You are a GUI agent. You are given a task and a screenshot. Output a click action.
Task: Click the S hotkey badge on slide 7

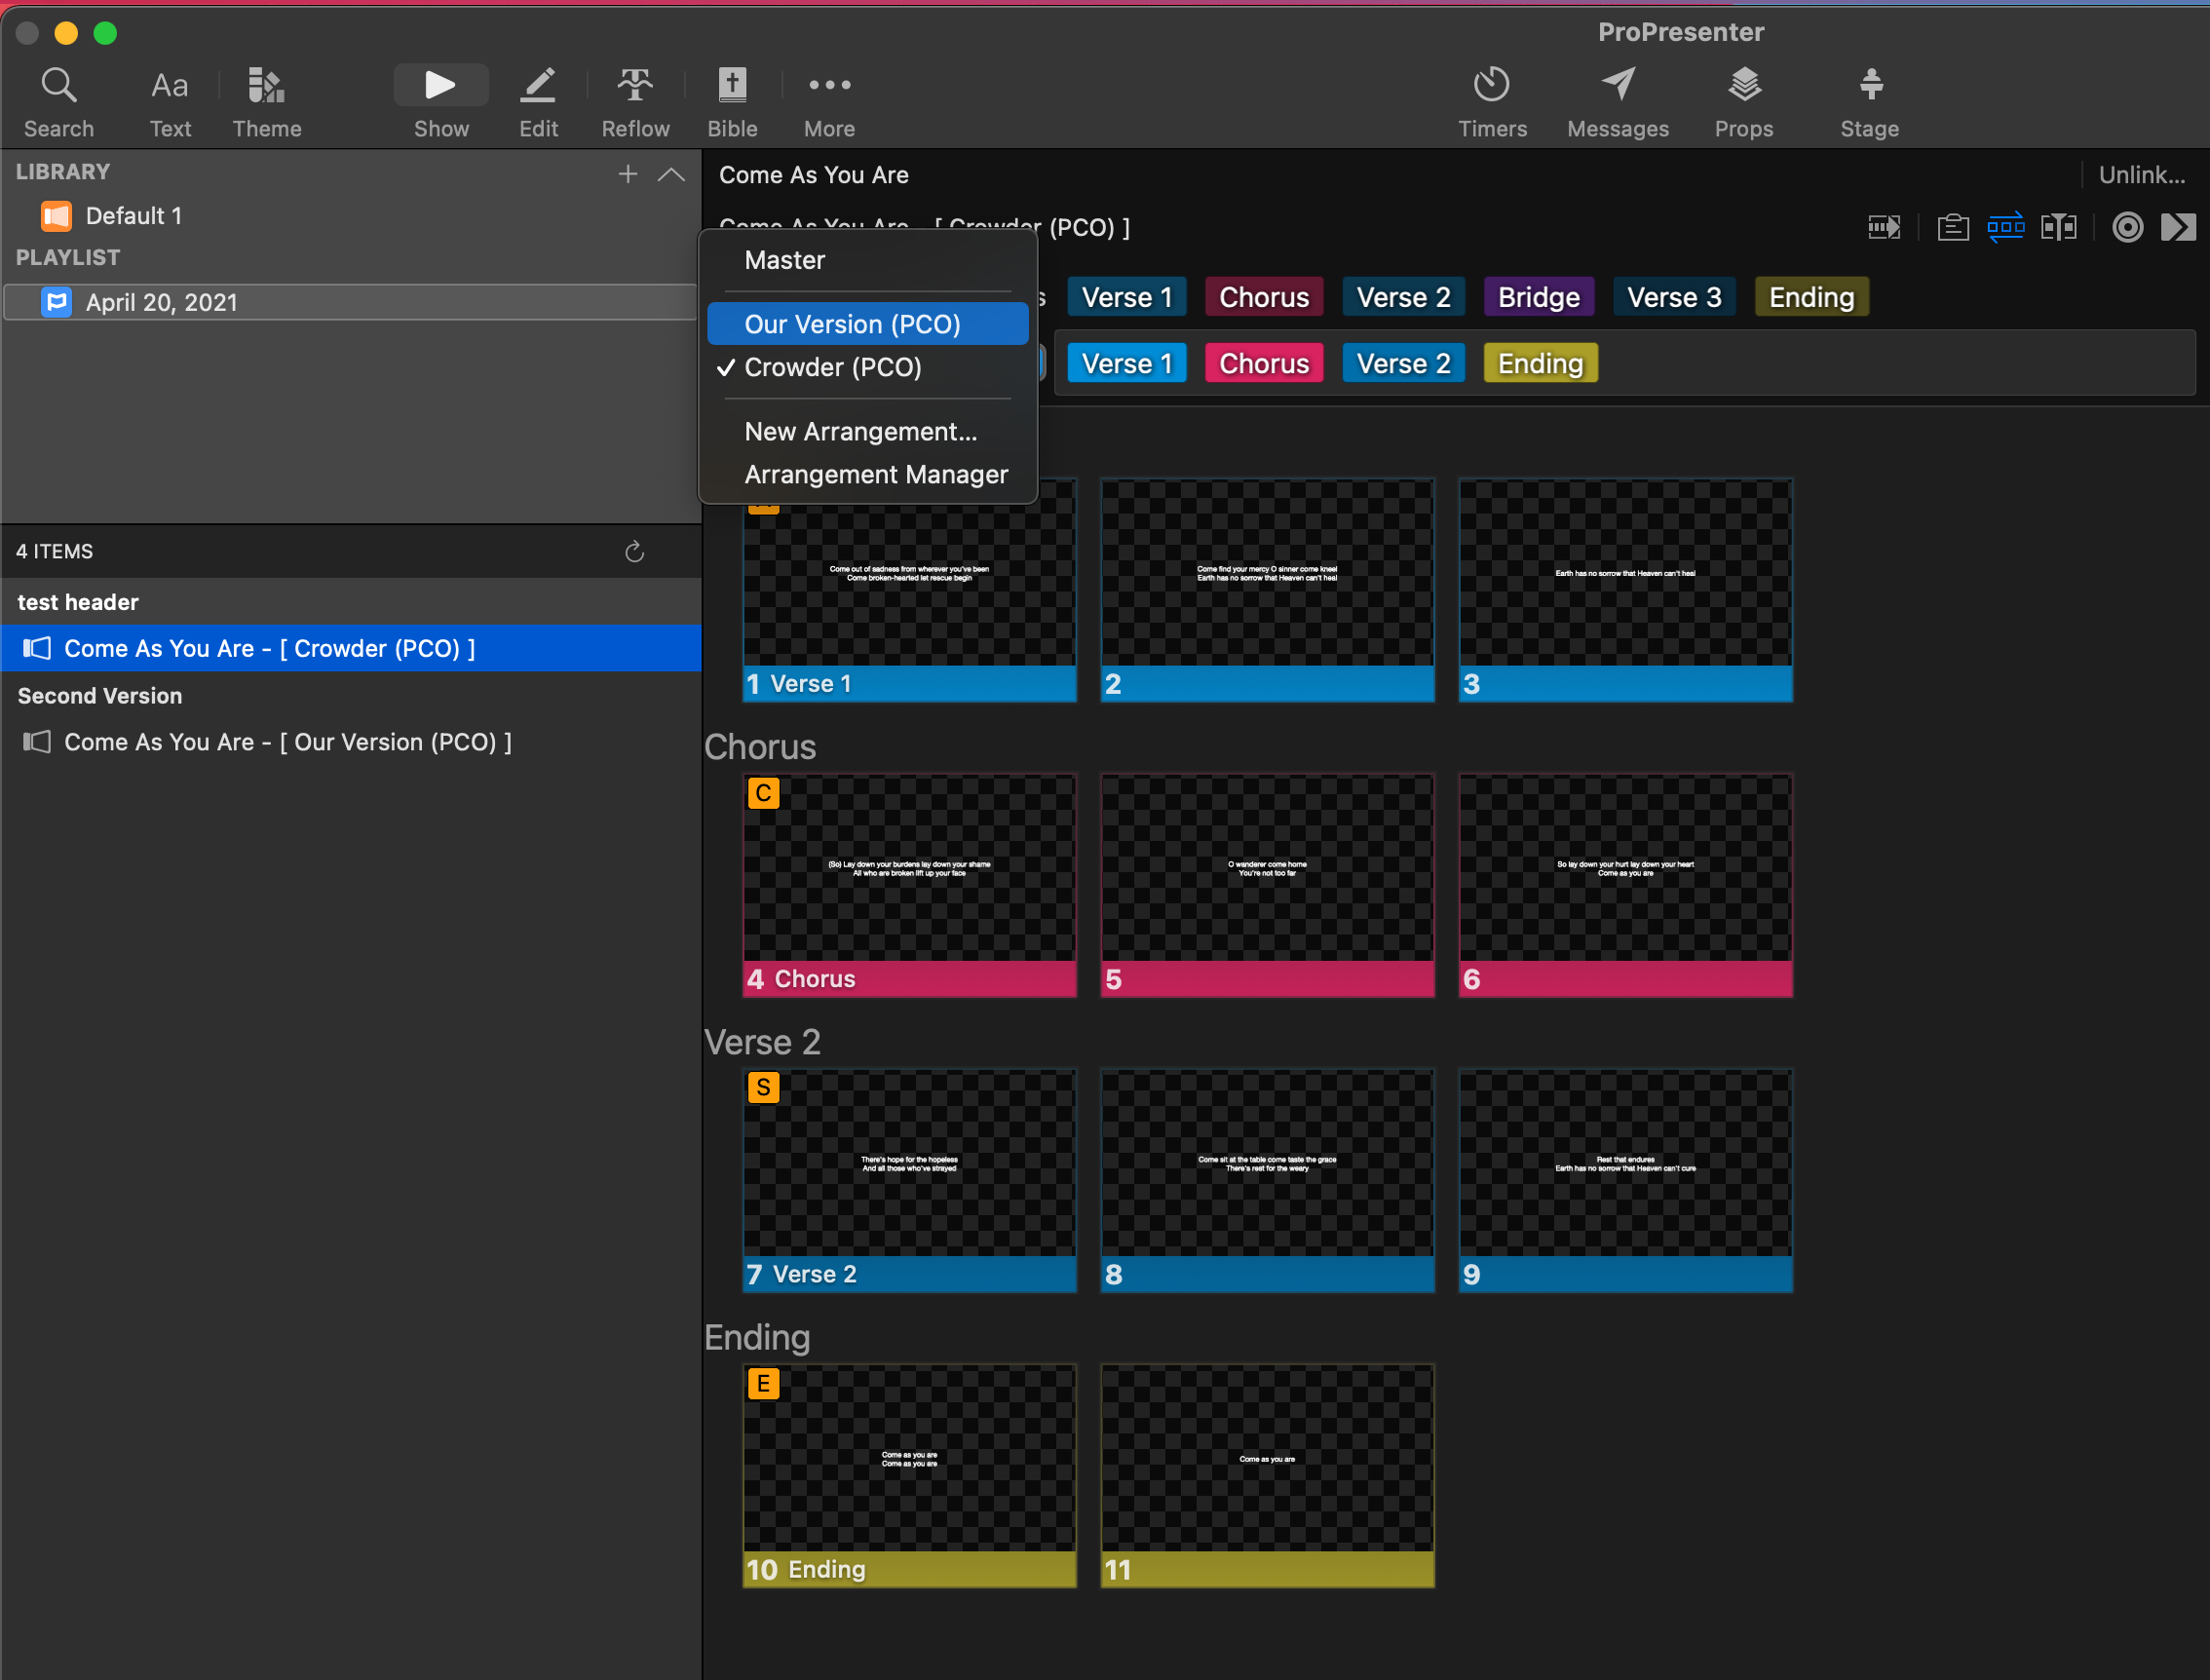763,1087
